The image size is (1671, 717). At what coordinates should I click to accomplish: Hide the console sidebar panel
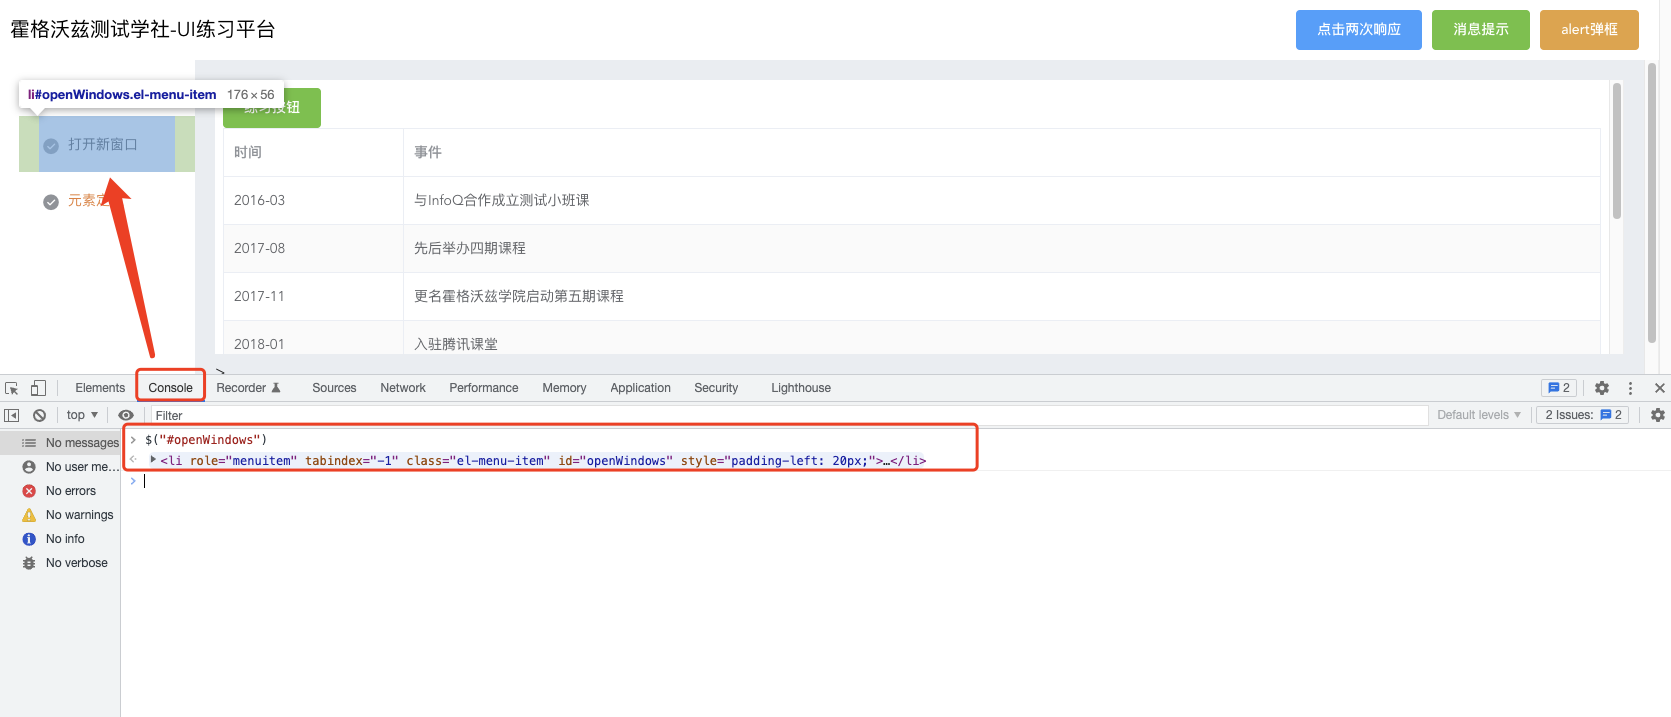(12, 415)
